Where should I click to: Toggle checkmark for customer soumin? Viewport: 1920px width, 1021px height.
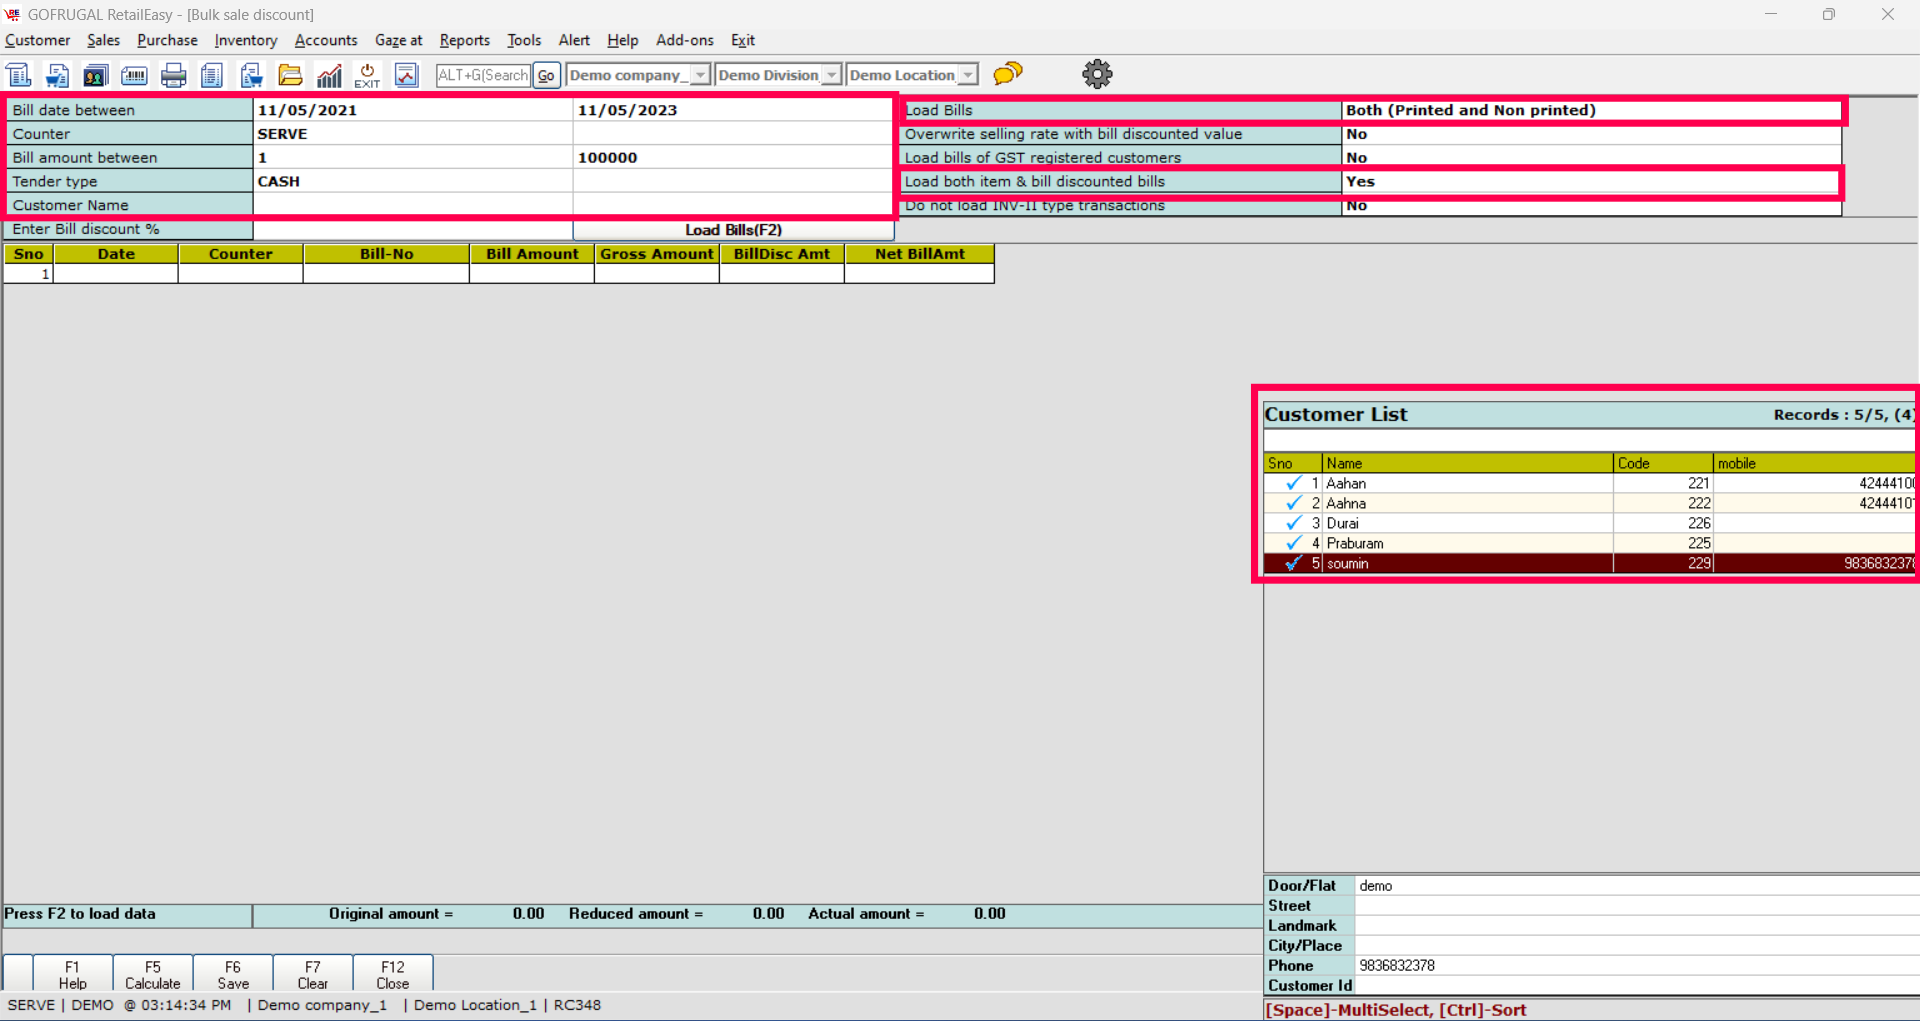(1293, 563)
